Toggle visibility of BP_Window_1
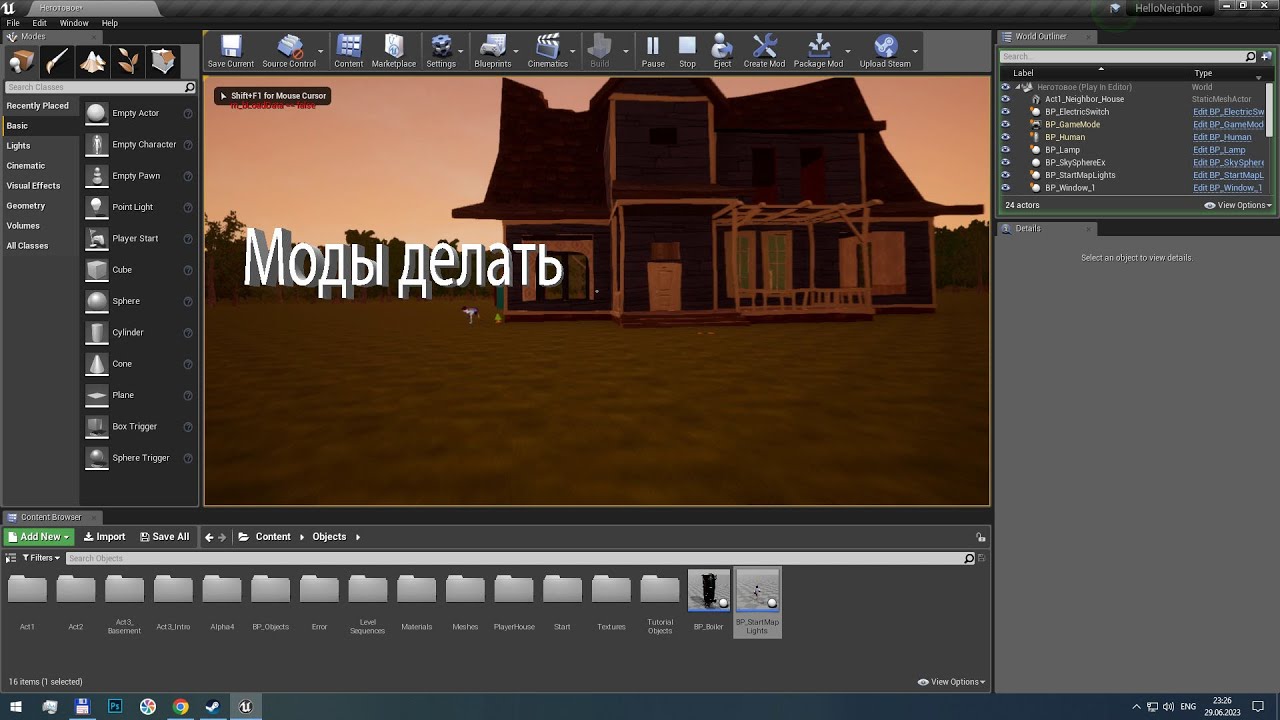 tap(1006, 188)
